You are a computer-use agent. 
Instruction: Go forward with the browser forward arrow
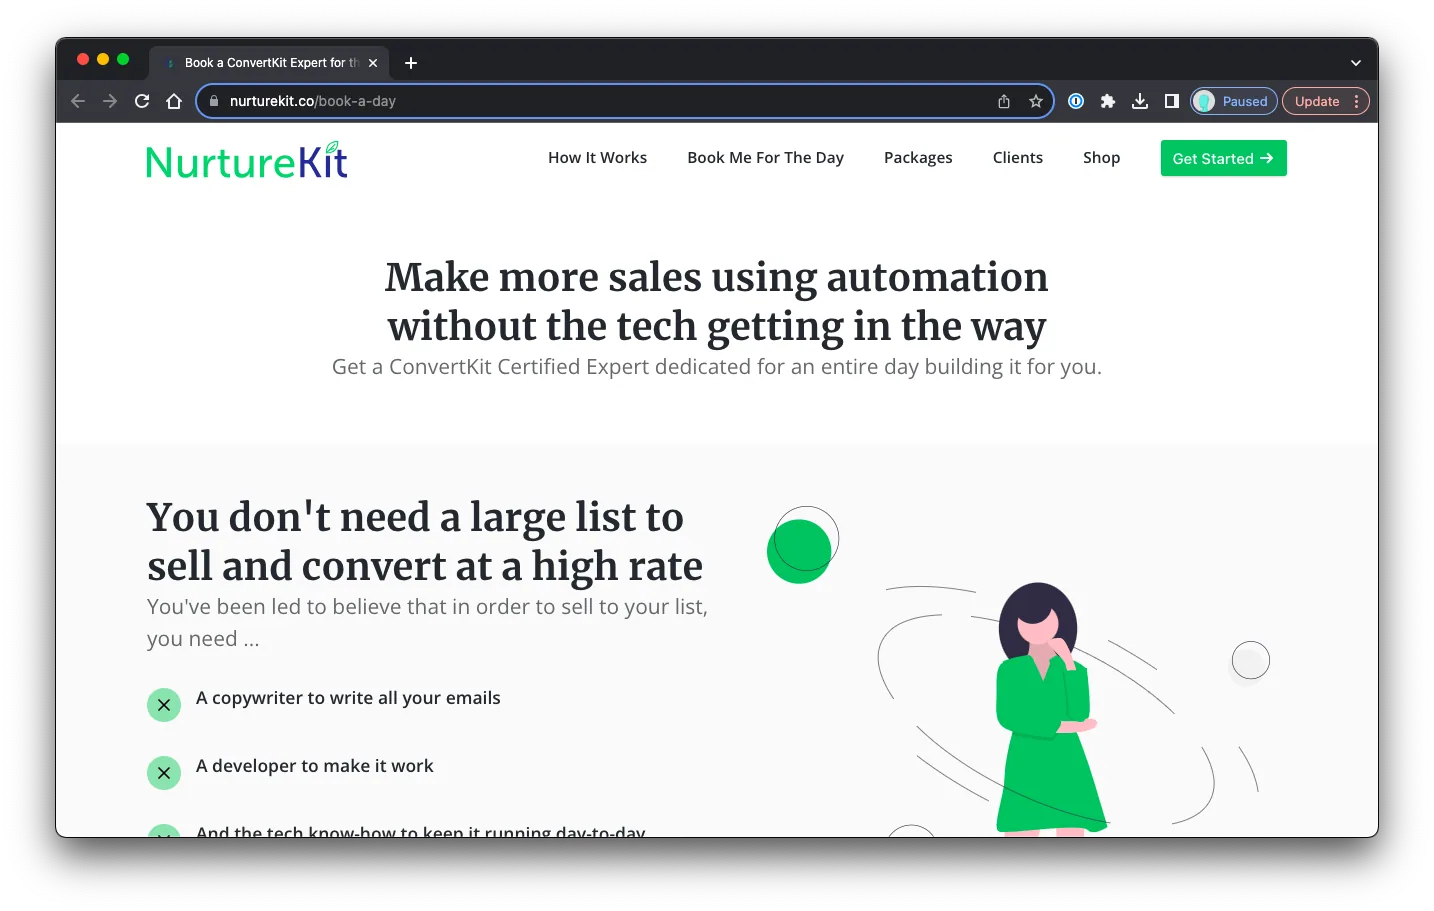point(110,101)
